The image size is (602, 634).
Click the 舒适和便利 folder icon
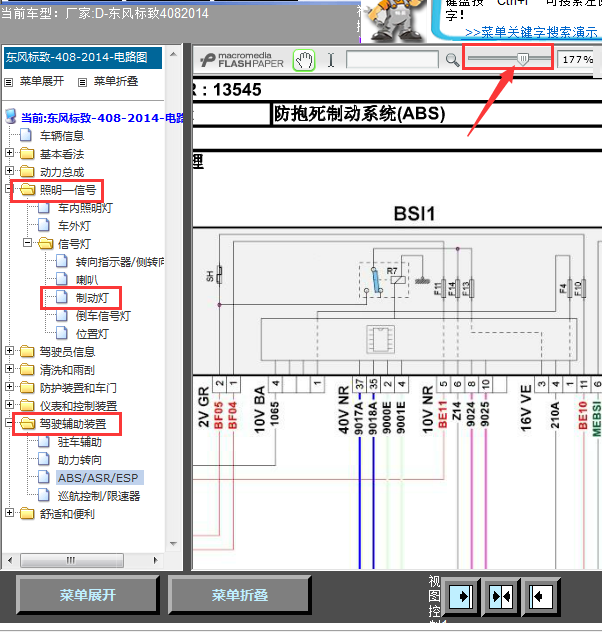pyautogui.click(x=27, y=514)
